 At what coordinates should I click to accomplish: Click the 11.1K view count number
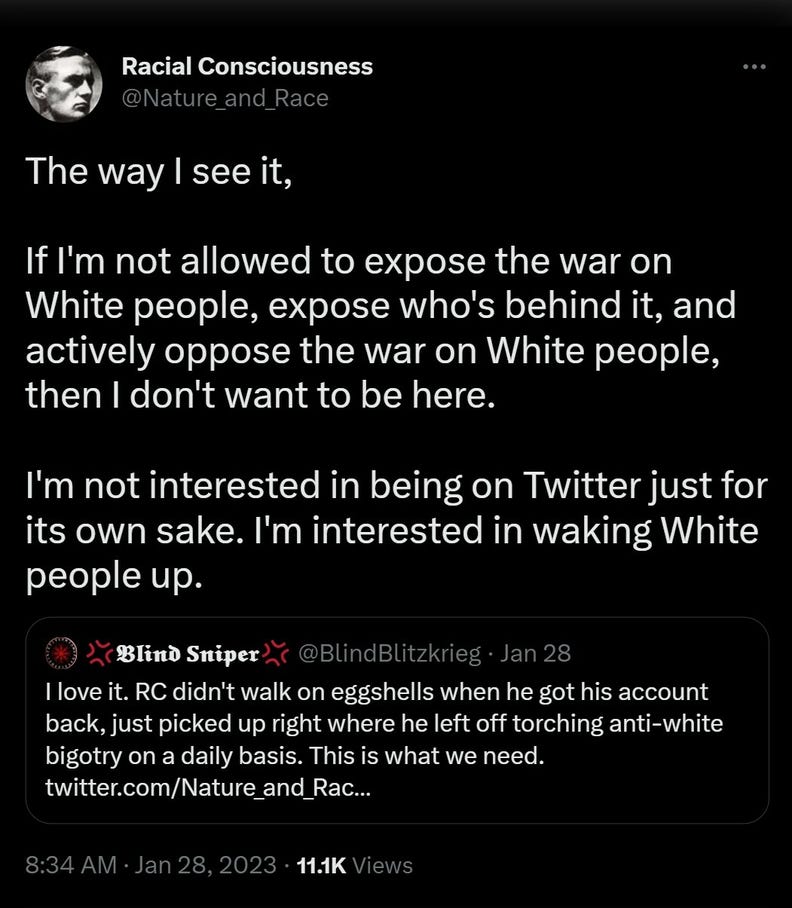point(321,865)
